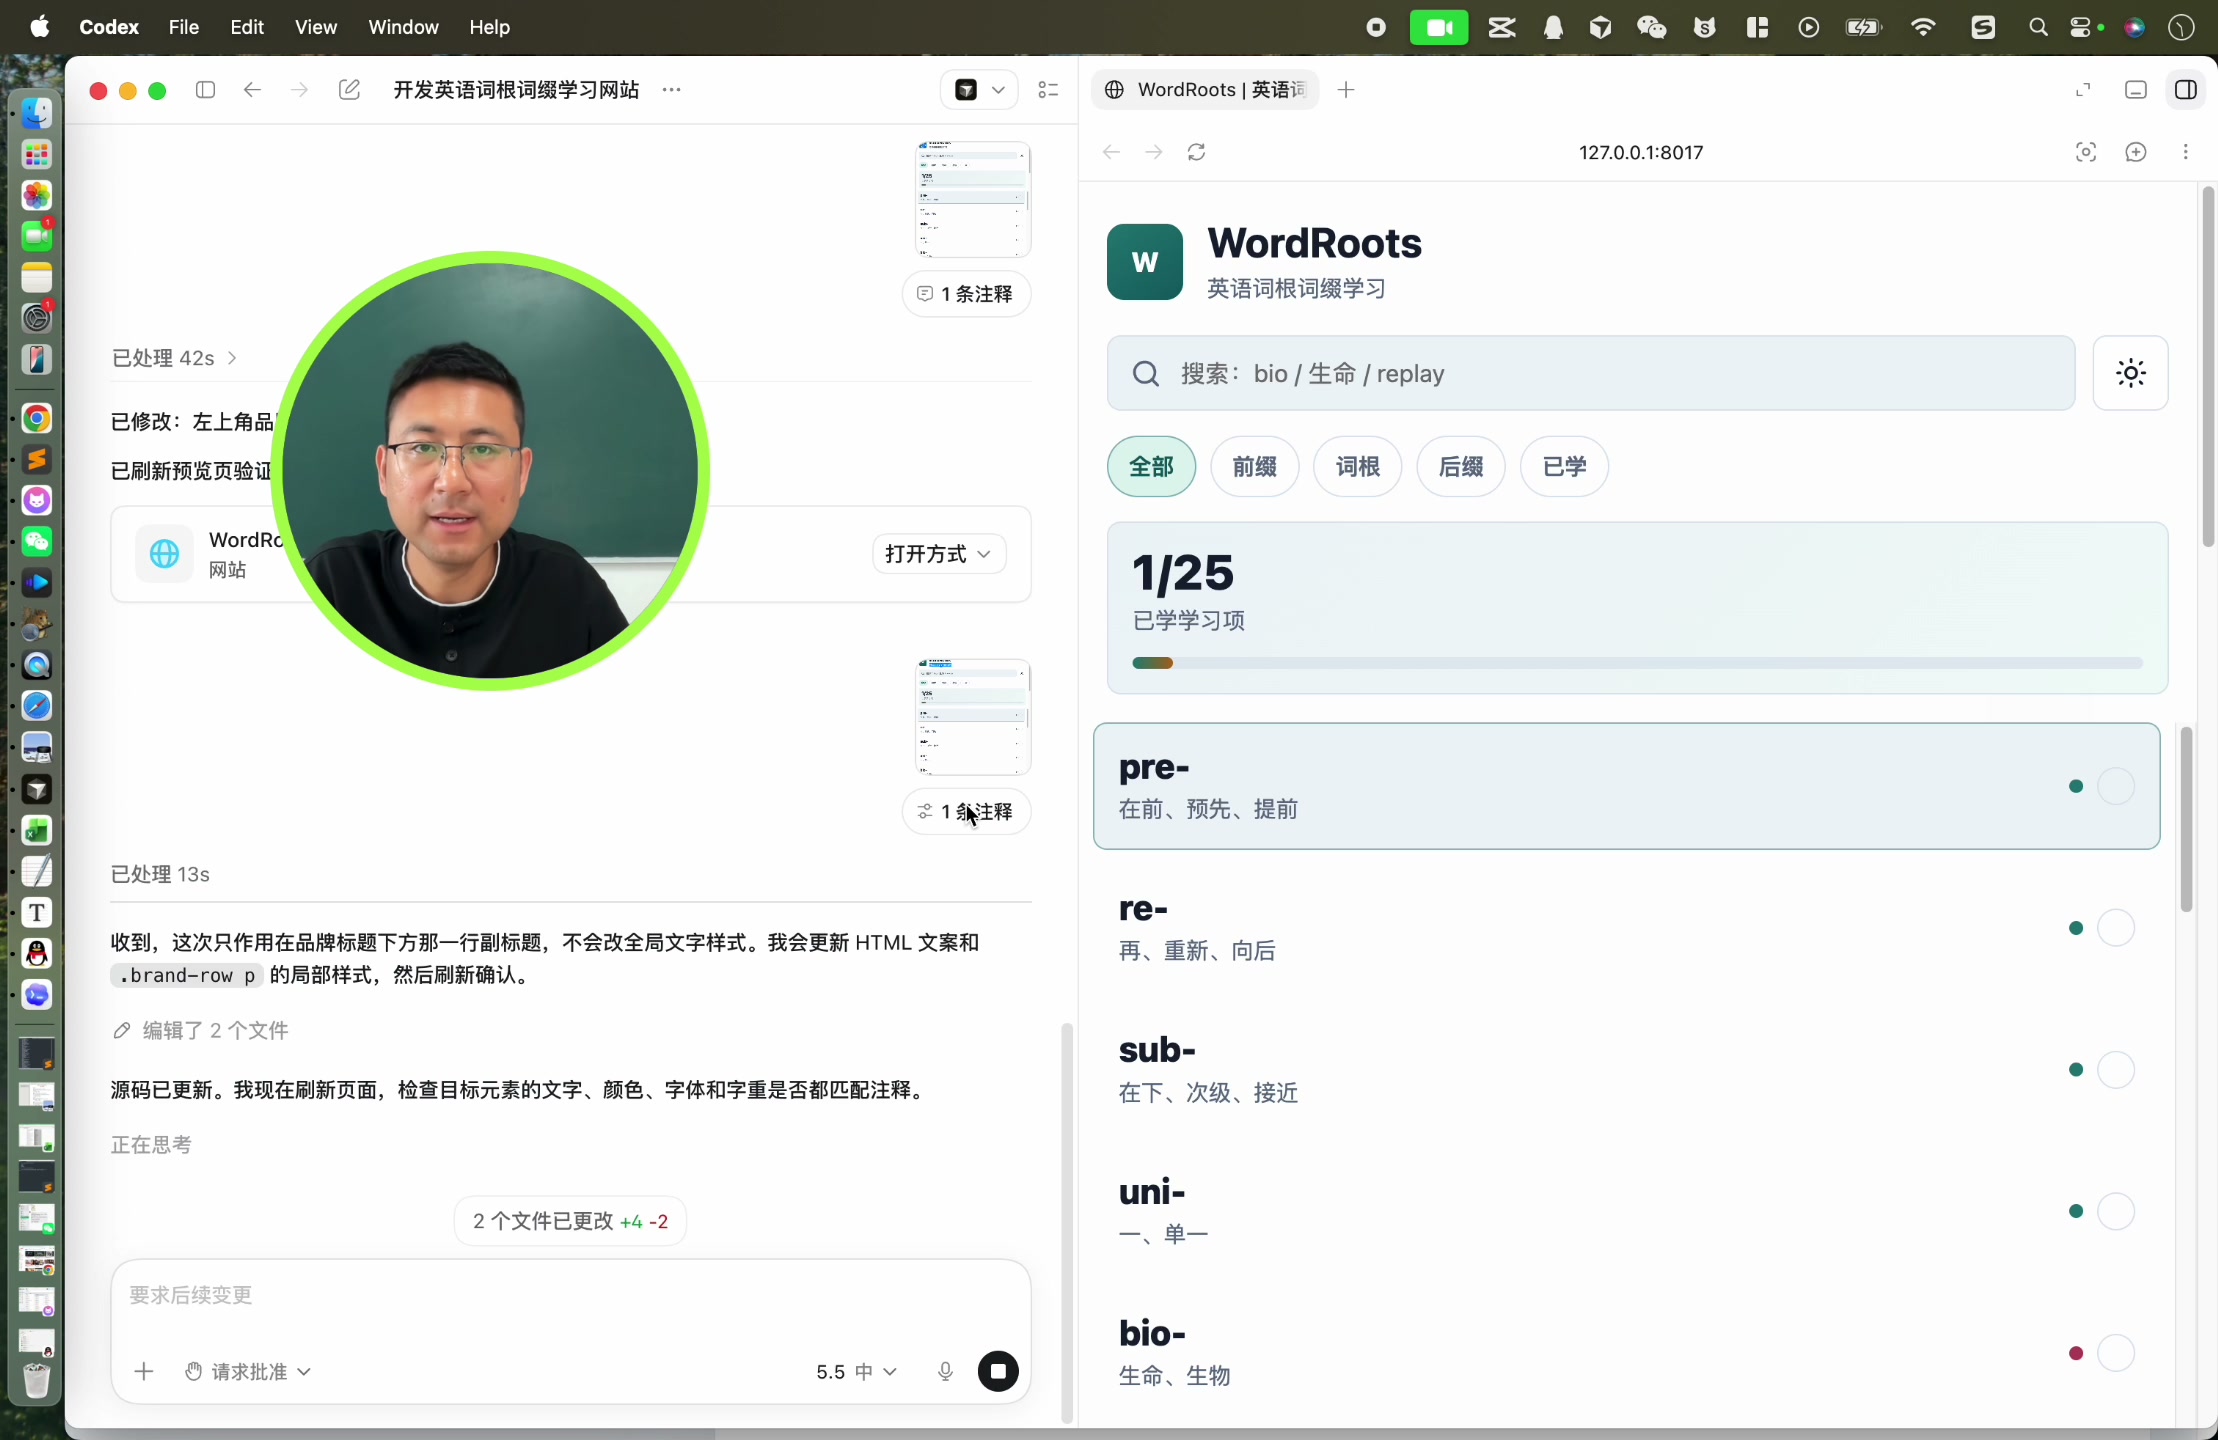Expand the preview panel to full size
The height and width of the screenshot is (1440, 2218).
pos(2083,90)
